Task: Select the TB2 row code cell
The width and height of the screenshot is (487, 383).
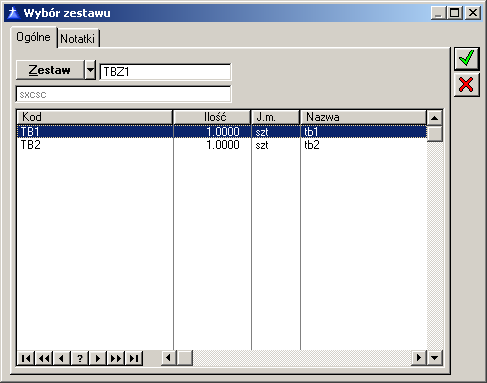Action: [95, 145]
